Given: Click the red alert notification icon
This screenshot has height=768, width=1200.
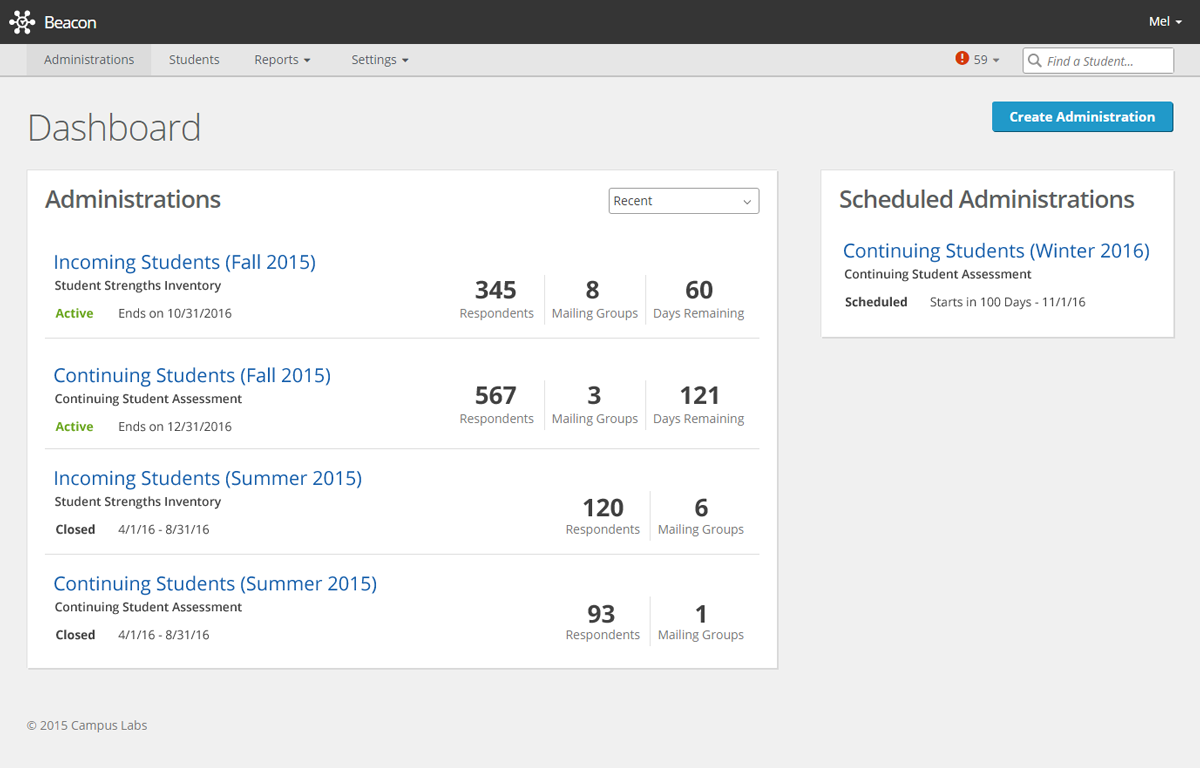Looking at the screenshot, I should (962, 59).
